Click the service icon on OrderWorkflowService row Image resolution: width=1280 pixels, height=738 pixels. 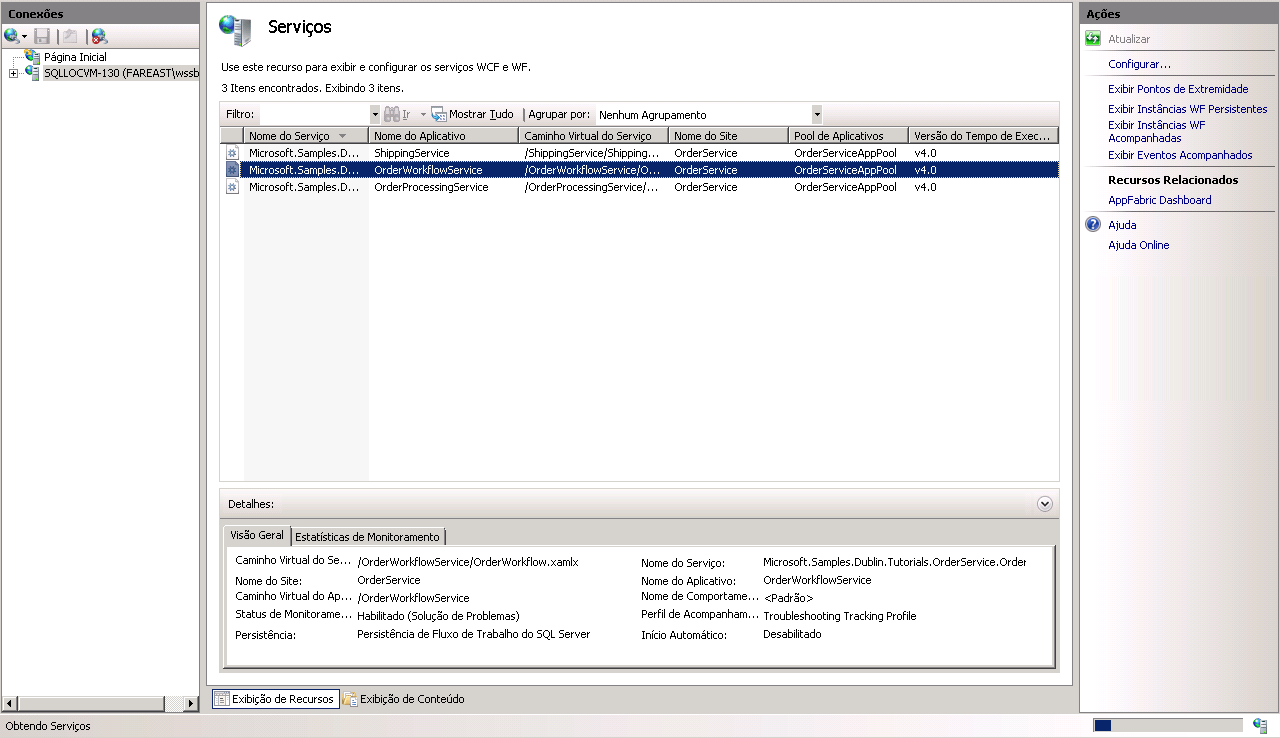pos(232,170)
